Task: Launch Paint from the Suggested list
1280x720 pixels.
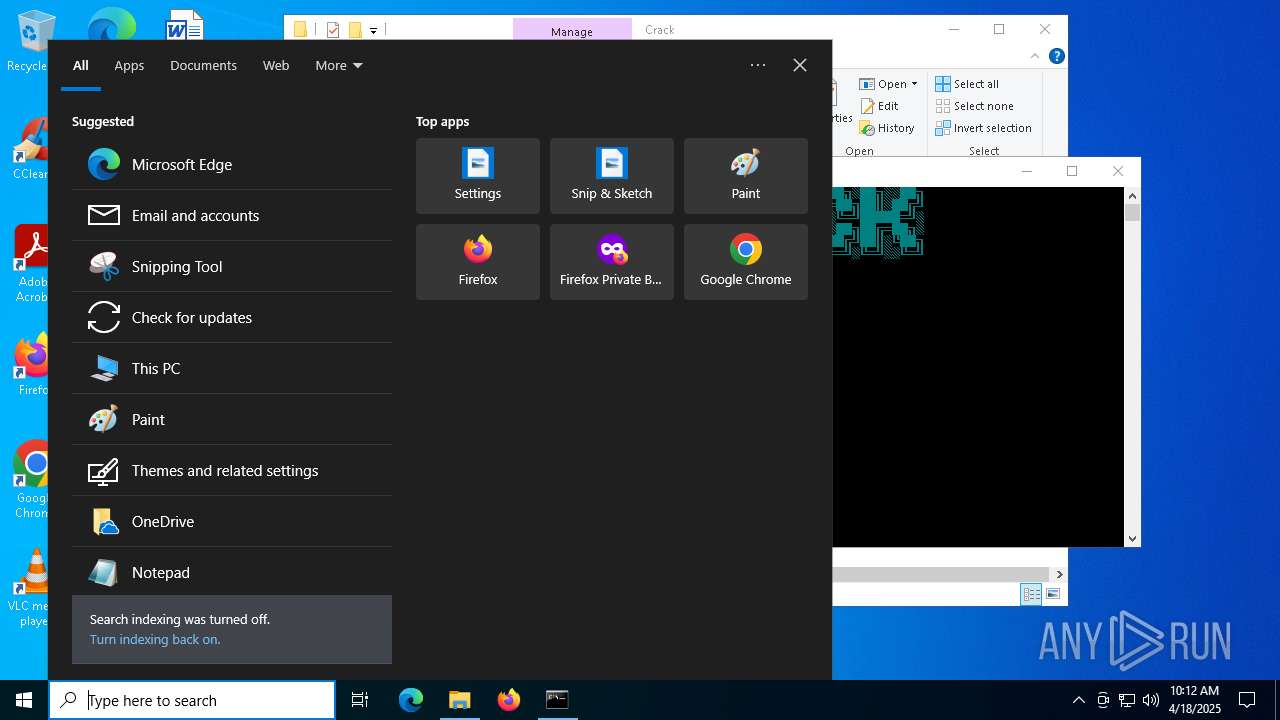Action: coord(231,419)
